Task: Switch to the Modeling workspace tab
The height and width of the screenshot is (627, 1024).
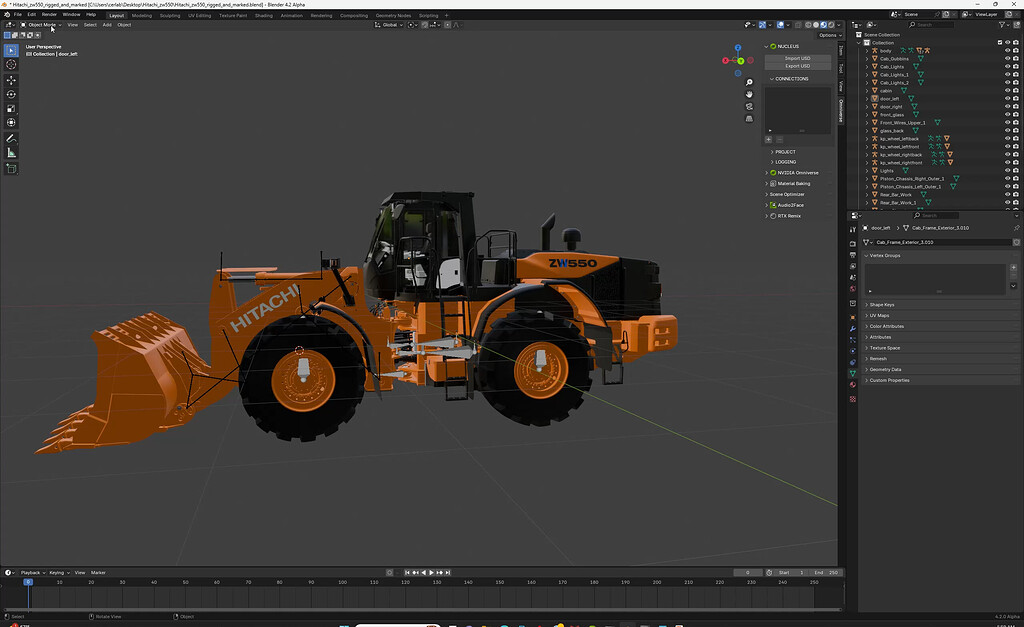Action: tap(140, 15)
